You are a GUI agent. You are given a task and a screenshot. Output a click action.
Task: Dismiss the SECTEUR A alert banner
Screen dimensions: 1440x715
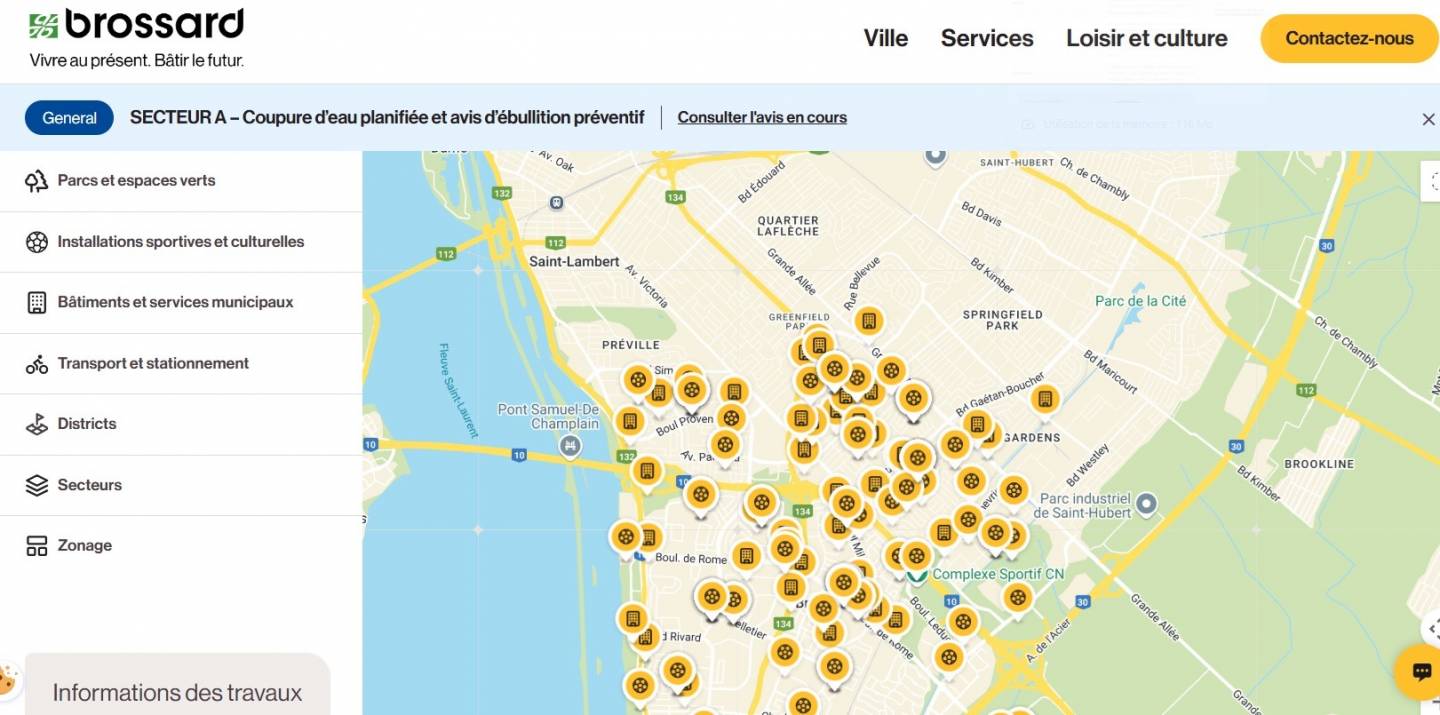[x=1428, y=120]
